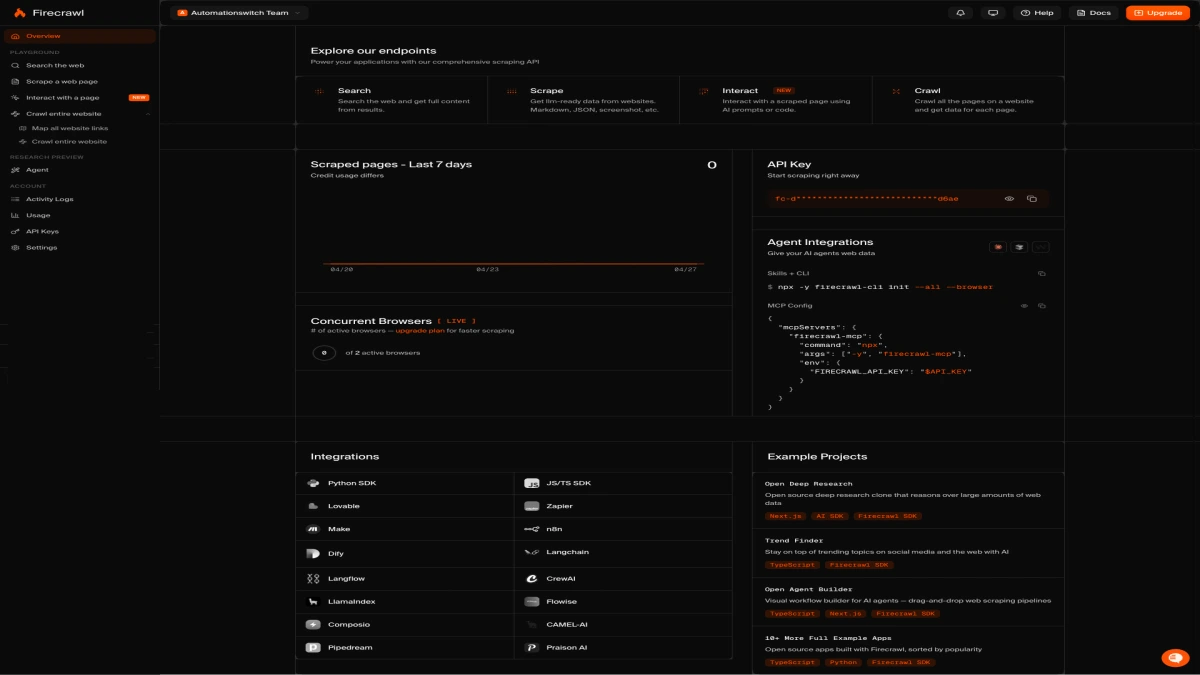View the Usage page
The image size is (1200, 675).
pyautogui.click(x=40, y=215)
